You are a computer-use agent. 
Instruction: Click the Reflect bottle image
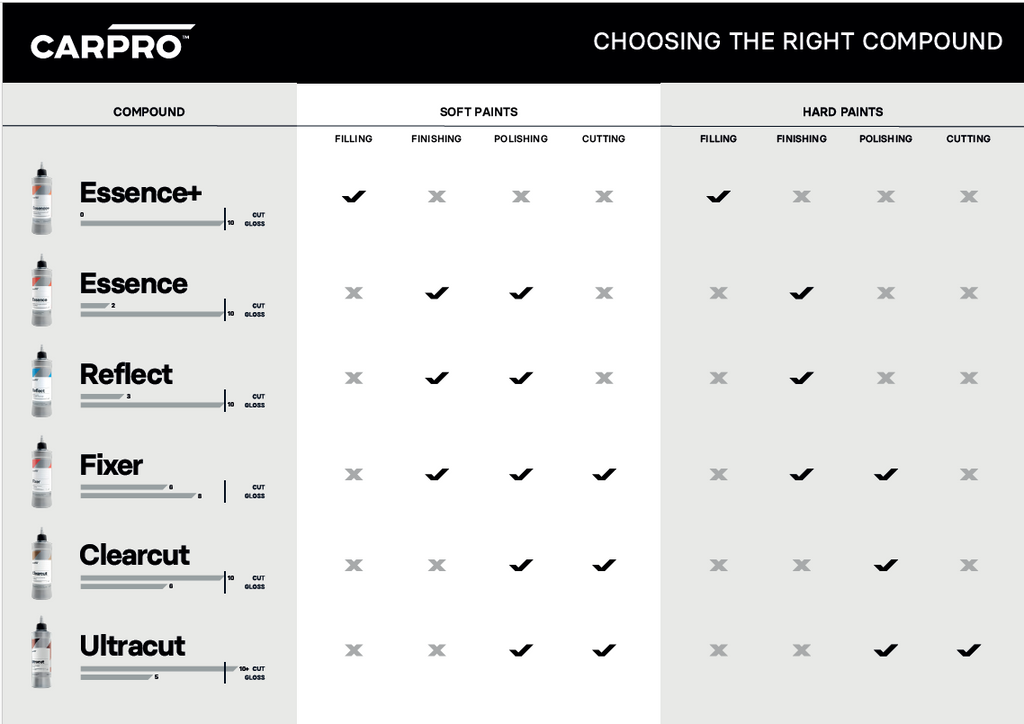pos(42,381)
